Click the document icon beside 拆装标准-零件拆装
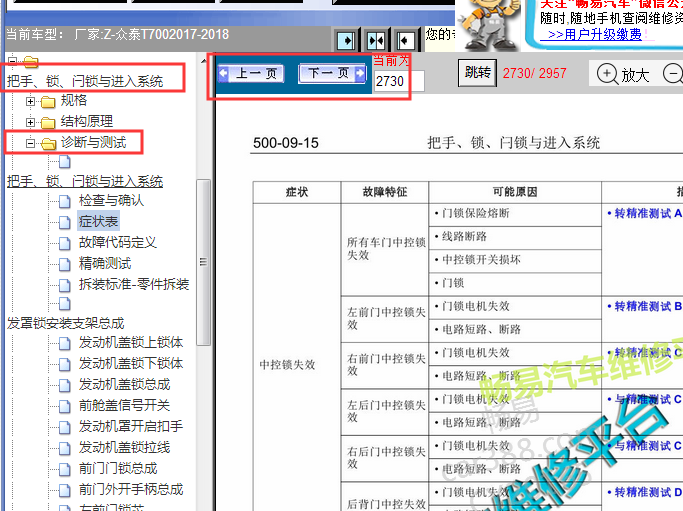 click(x=64, y=285)
